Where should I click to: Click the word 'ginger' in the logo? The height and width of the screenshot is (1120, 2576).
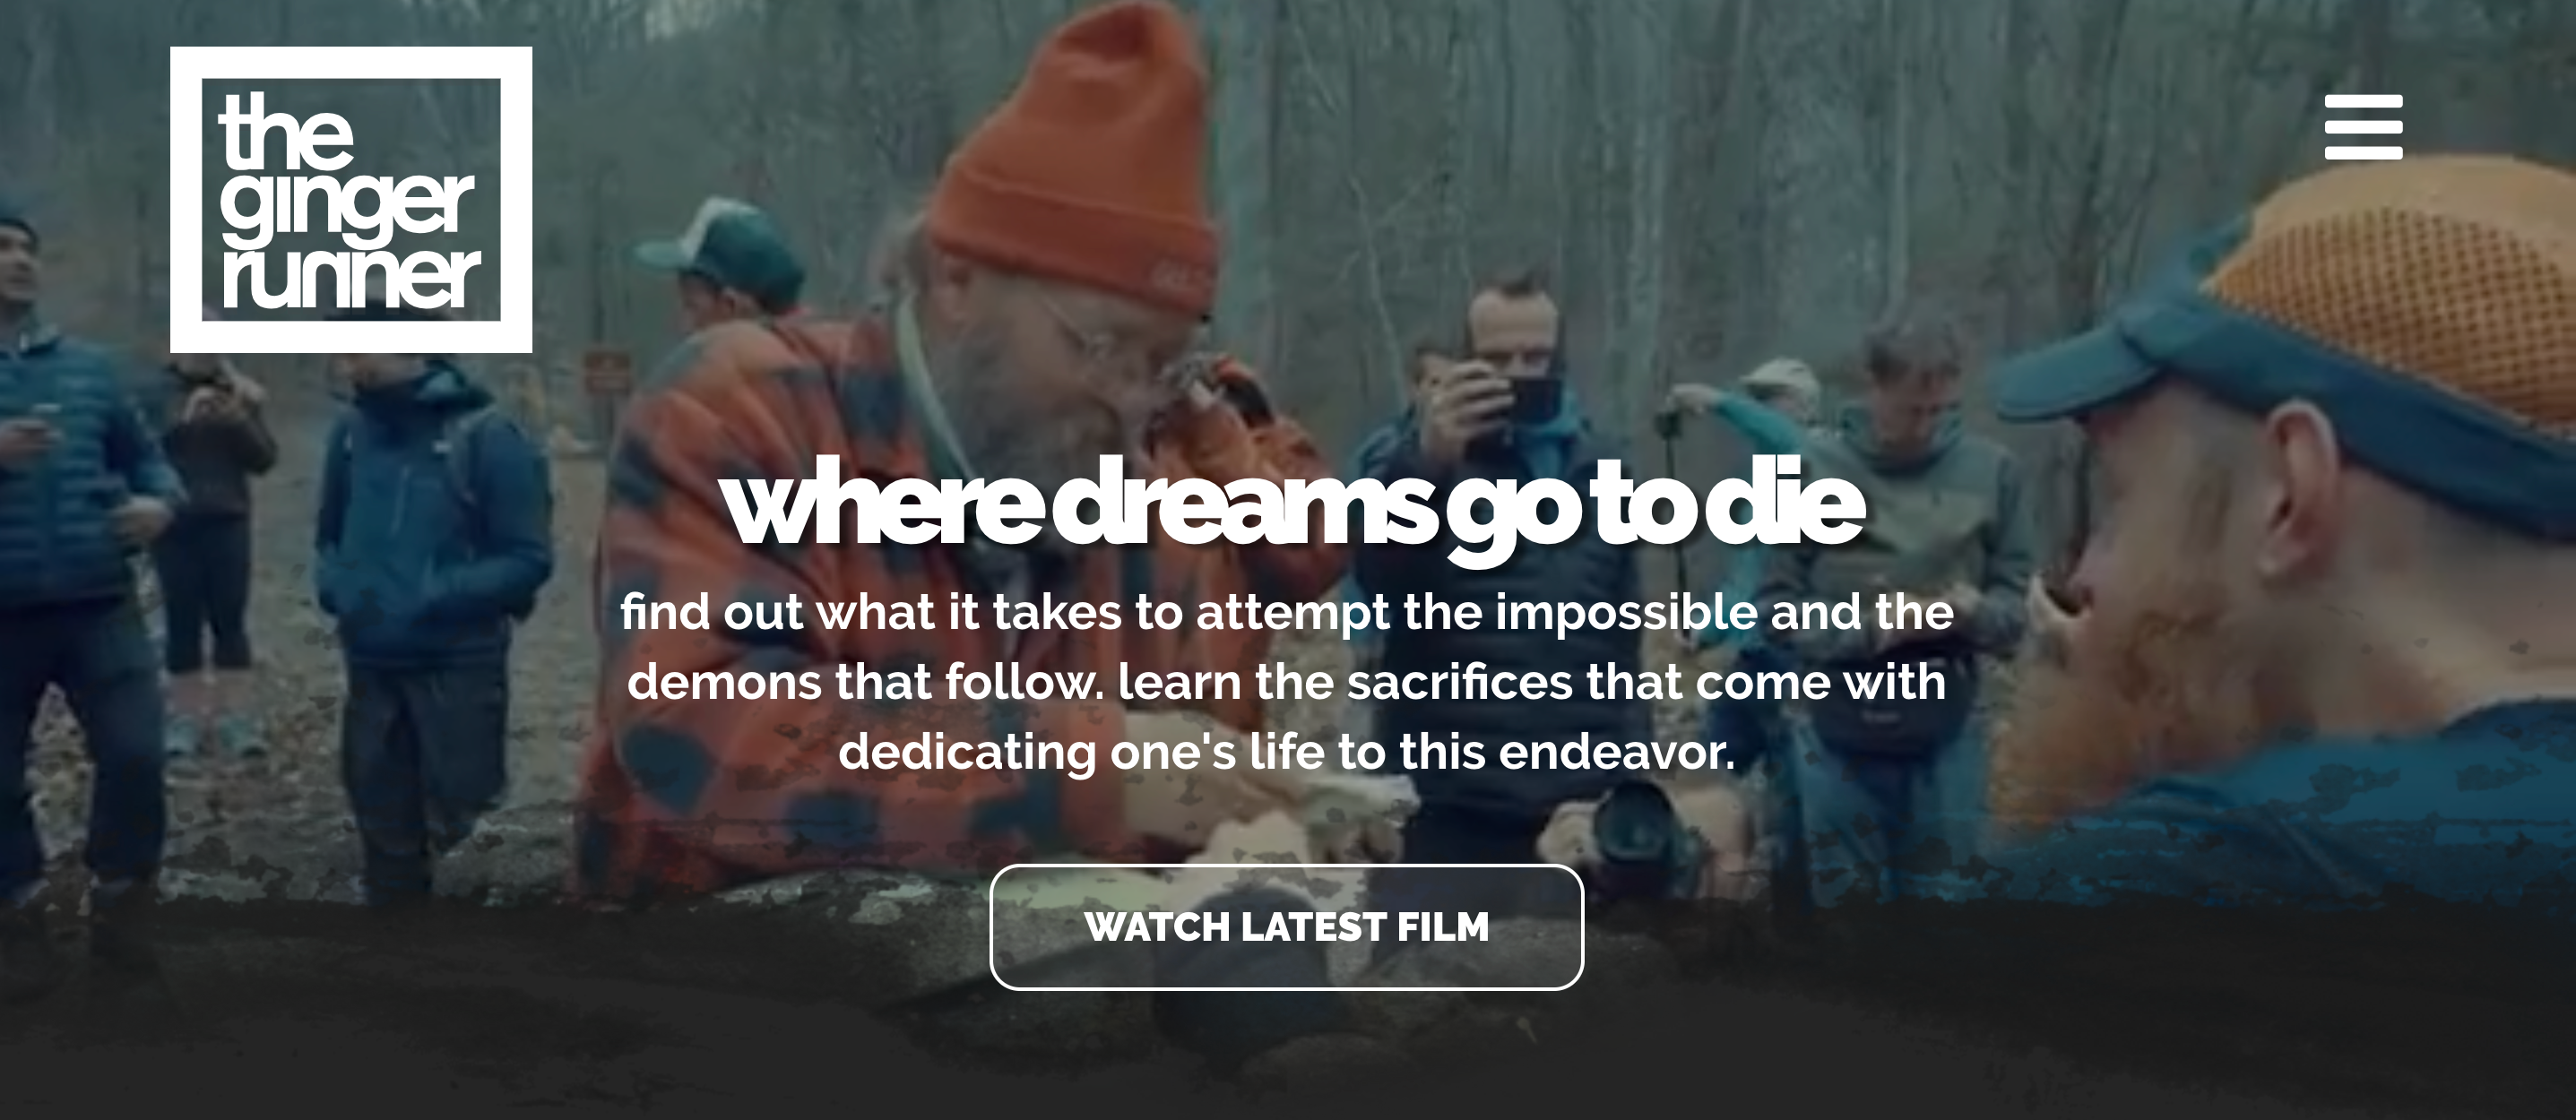tap(346, 207)
